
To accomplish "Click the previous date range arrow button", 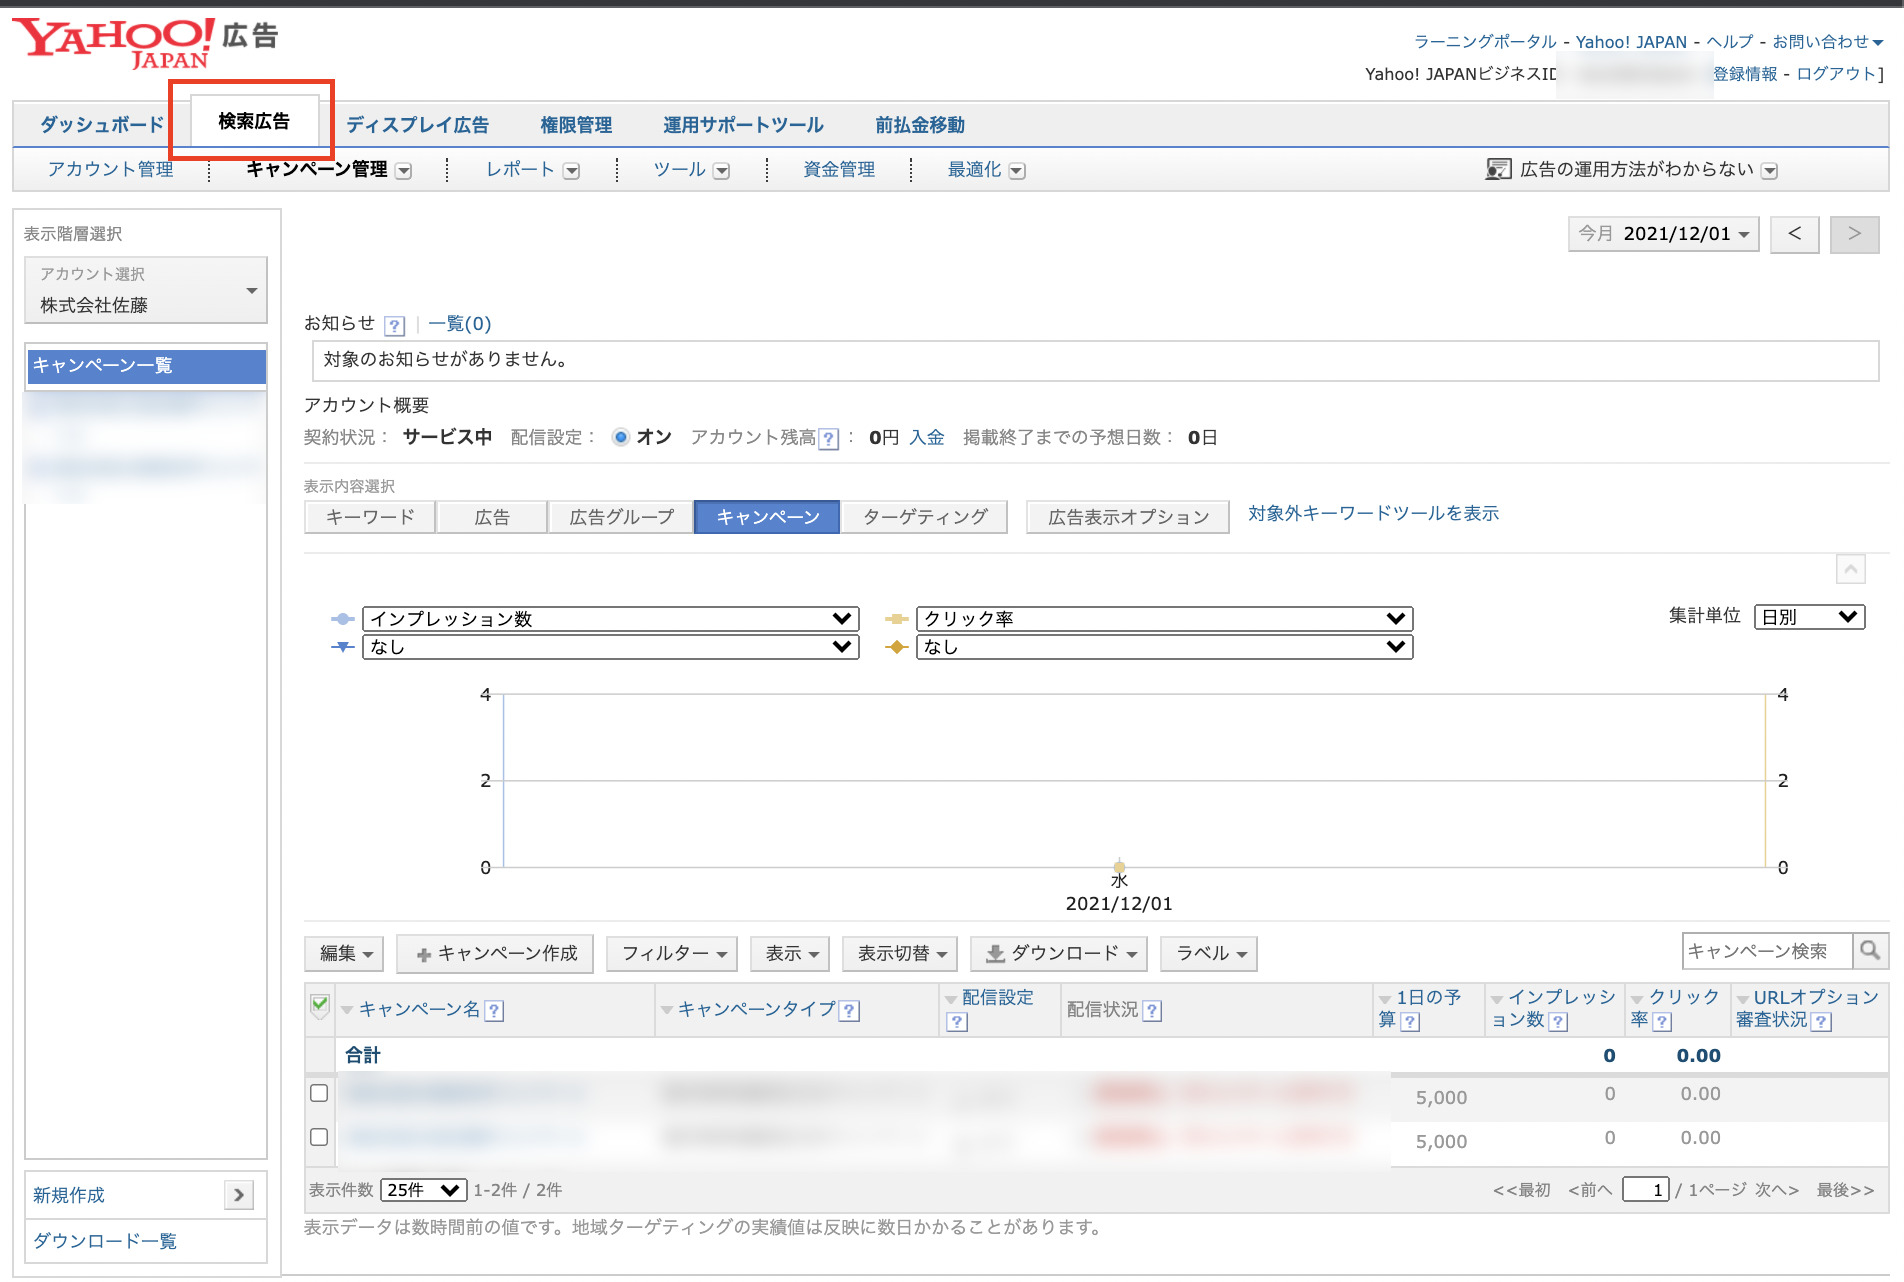I will 1794,234.
